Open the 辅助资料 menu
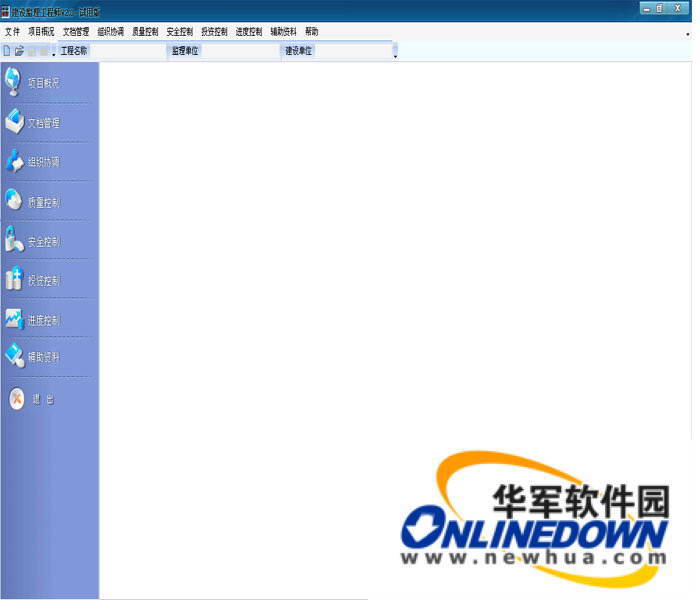Screen dimensions: 700x600 (x=283, y=32)
